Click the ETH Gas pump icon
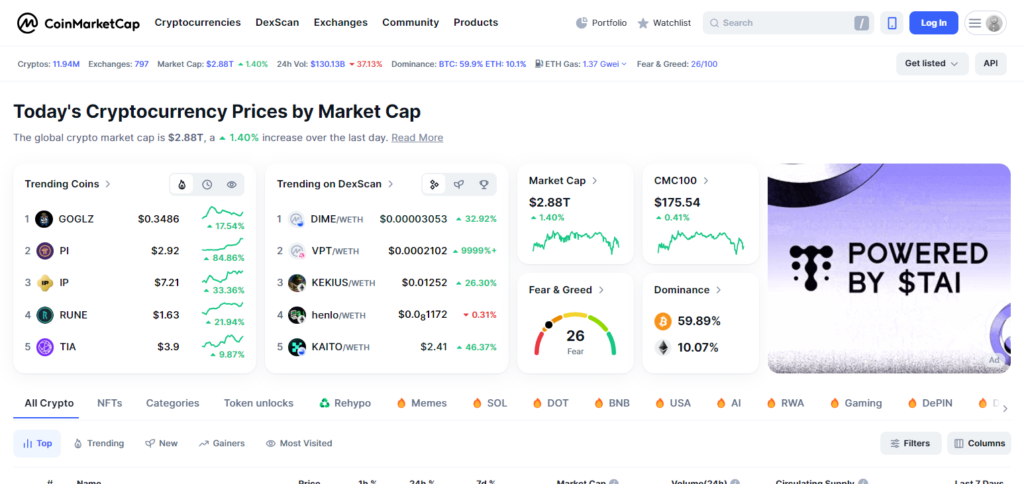The width and height of the screenshot is (1024, 484). click(x=539, y=64)
